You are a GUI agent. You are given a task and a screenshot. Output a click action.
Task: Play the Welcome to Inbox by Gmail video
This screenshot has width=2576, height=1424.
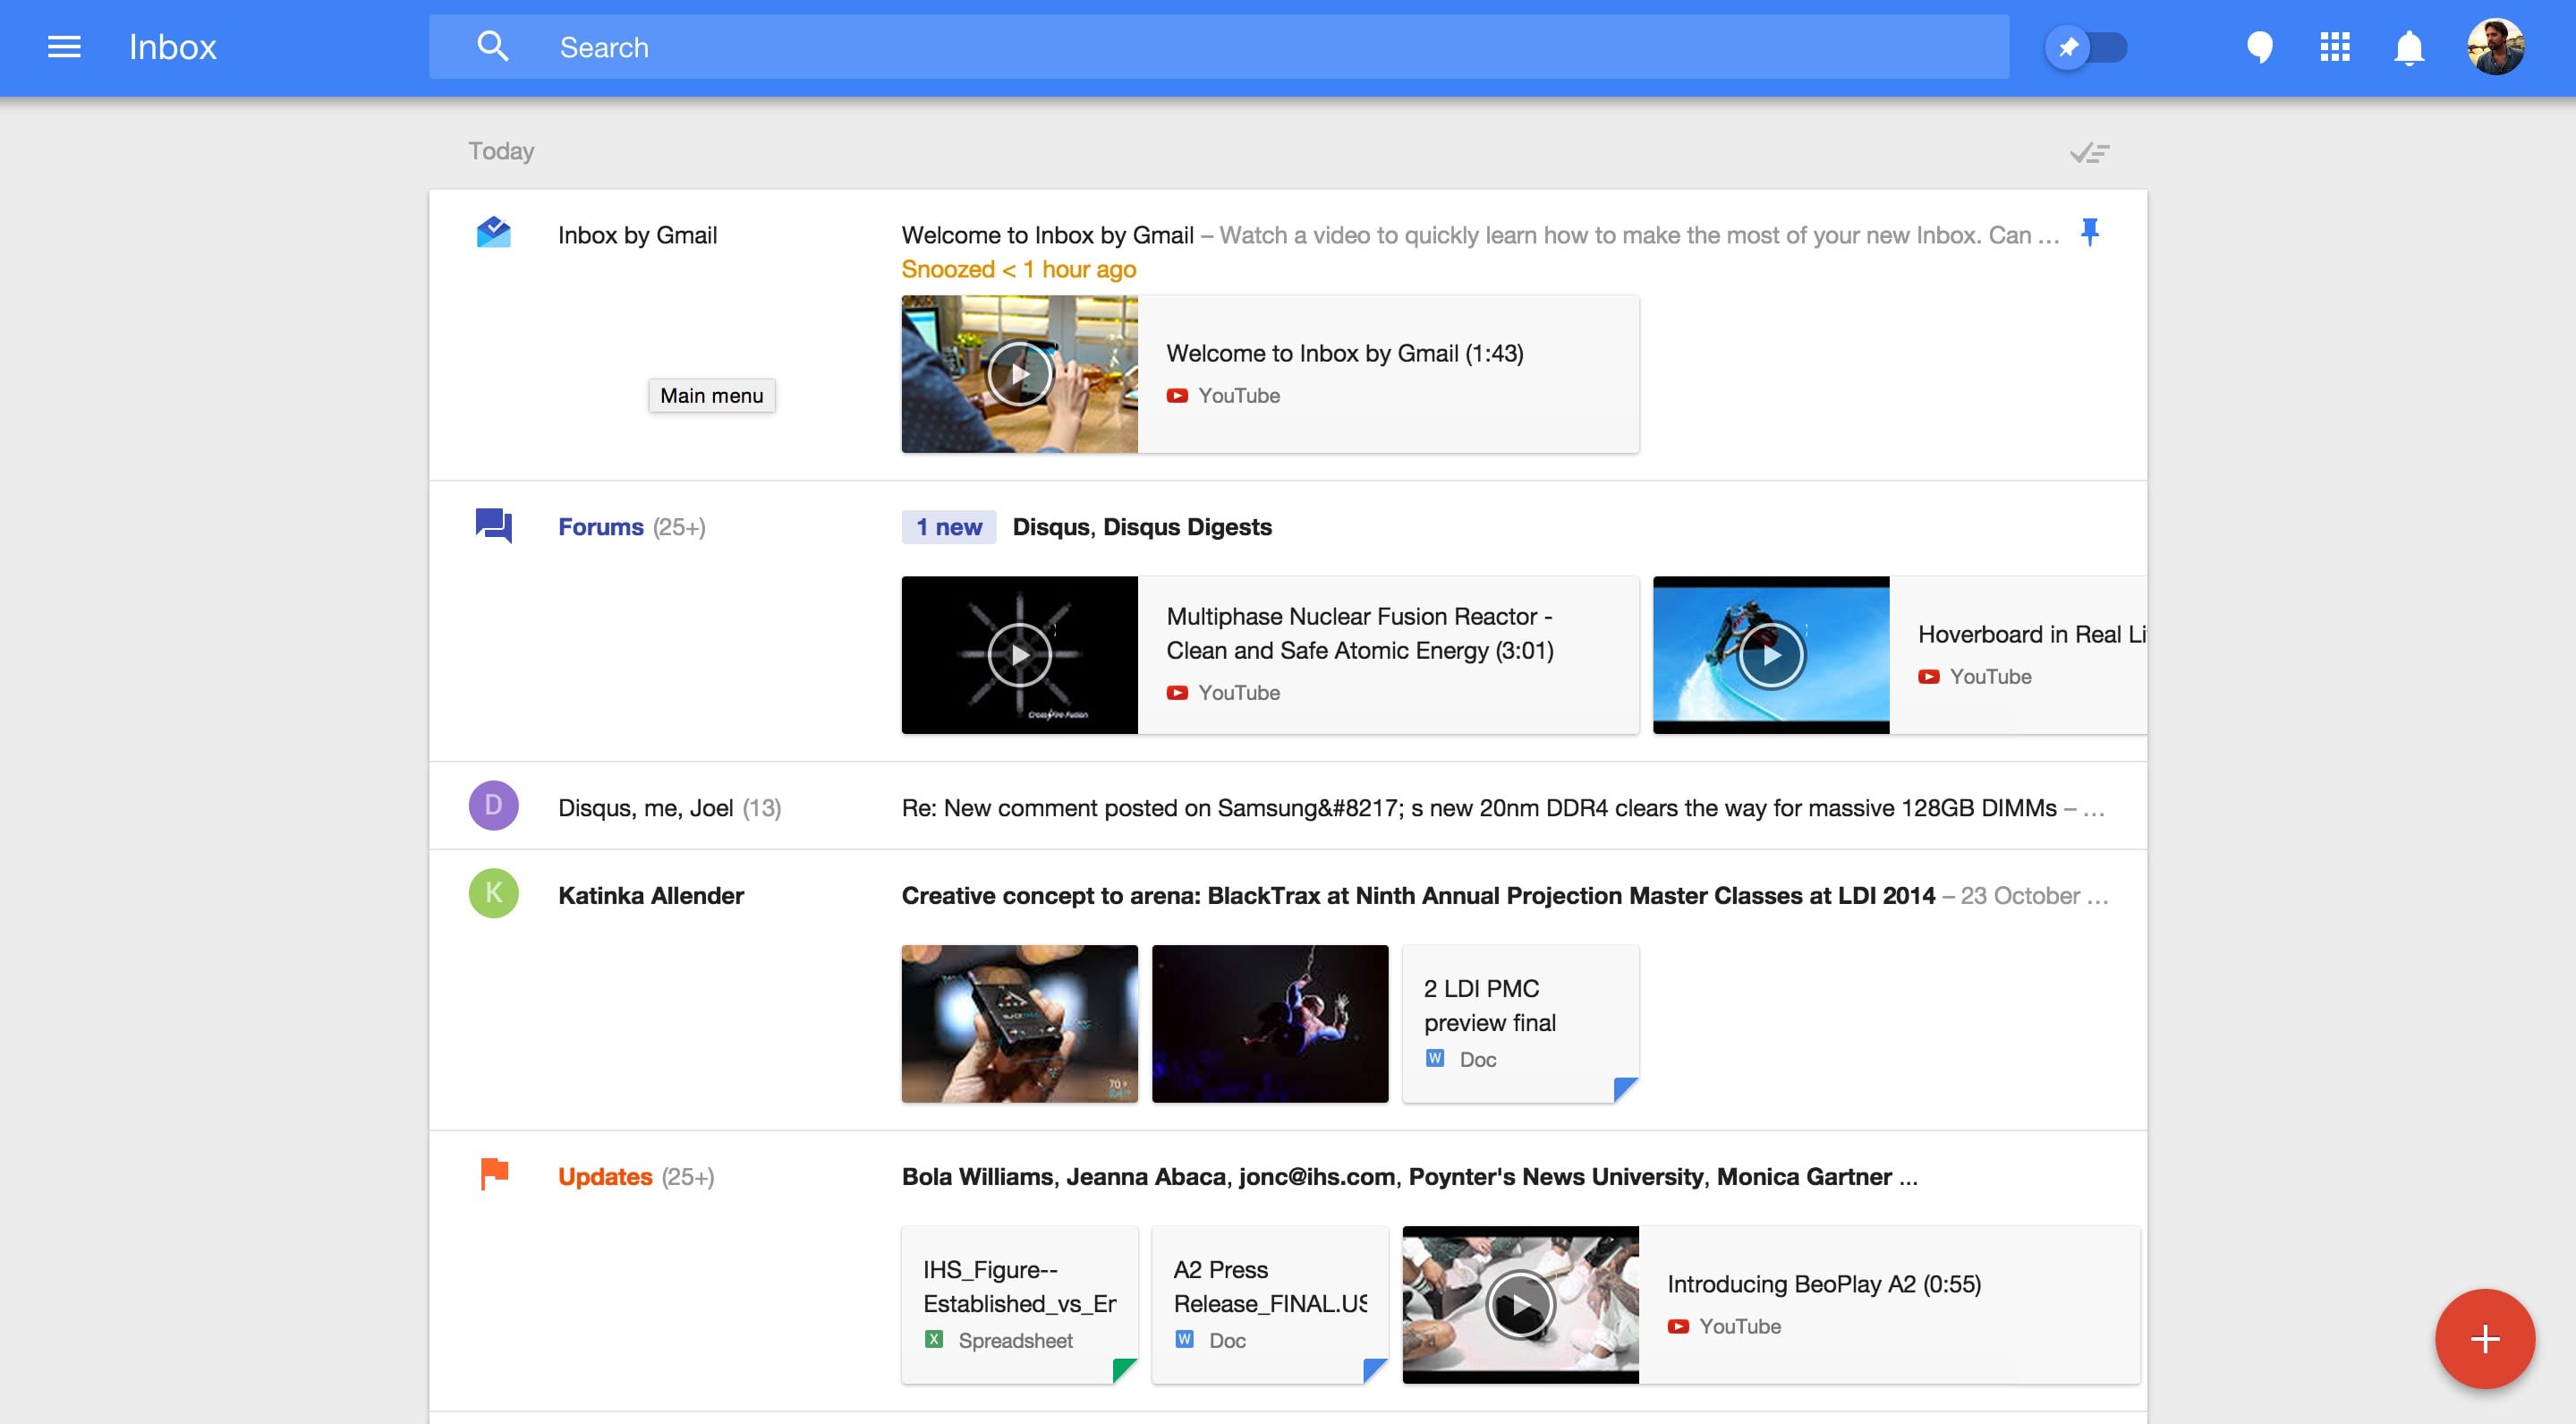point(1019,374)
